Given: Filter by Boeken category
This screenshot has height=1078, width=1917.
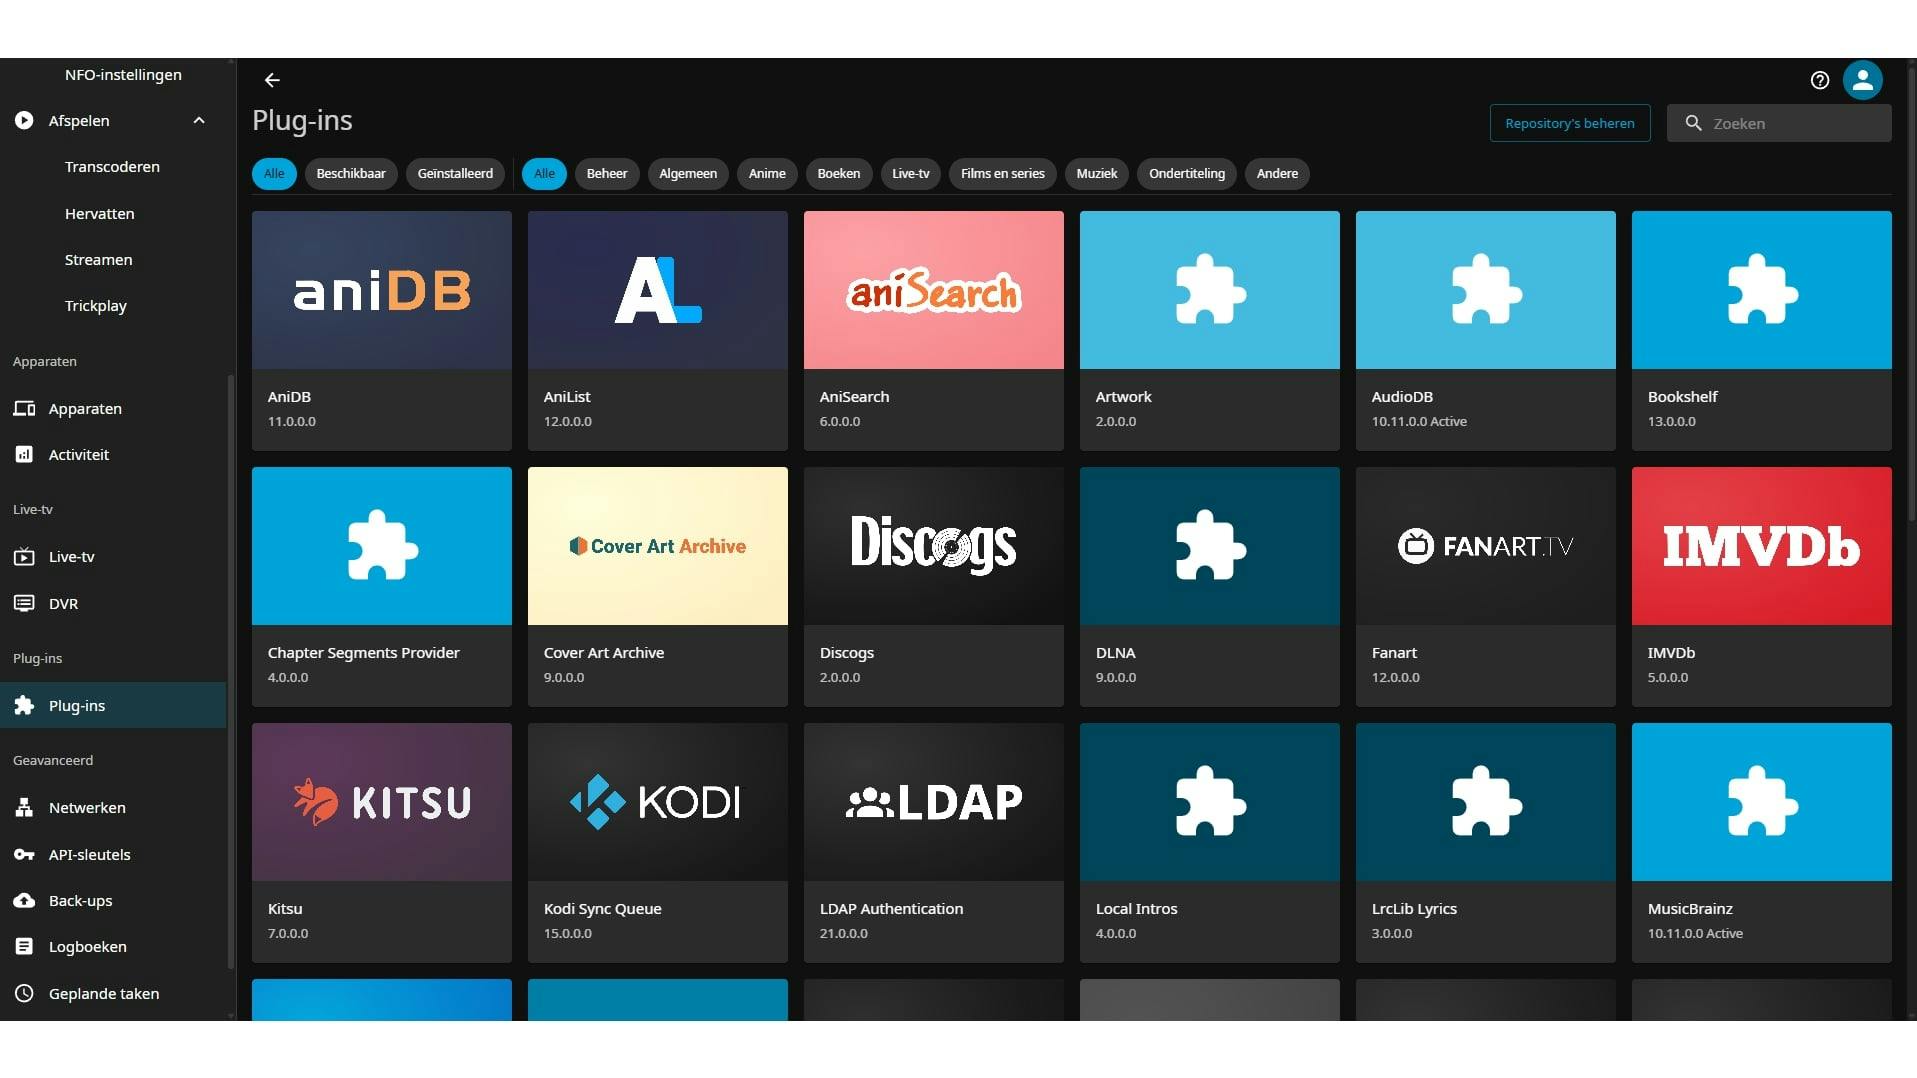Looking at the screenshot, I should pyautogui.click(x=838, y=174).
